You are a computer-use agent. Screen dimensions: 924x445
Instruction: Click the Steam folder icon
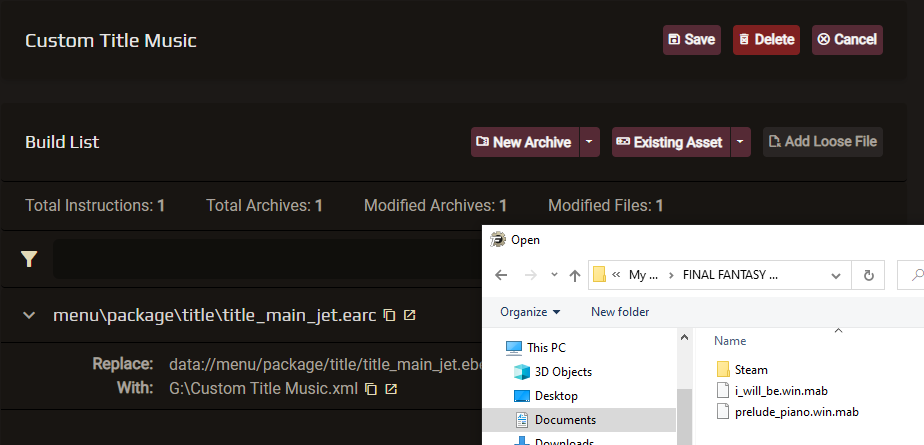coord(724,370)
